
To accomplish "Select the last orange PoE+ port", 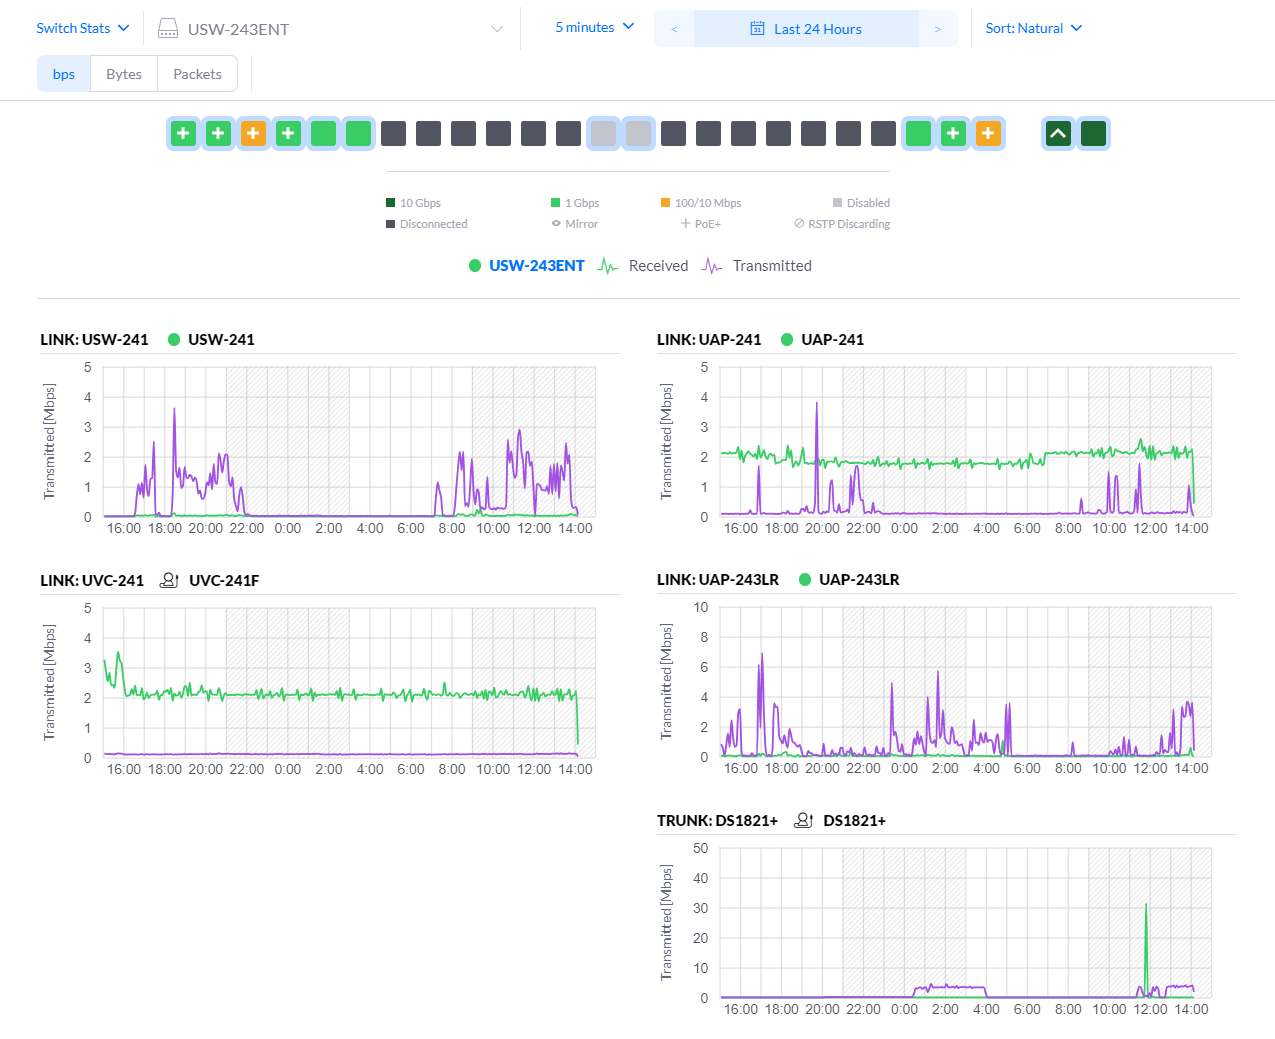I will (988, 133).
